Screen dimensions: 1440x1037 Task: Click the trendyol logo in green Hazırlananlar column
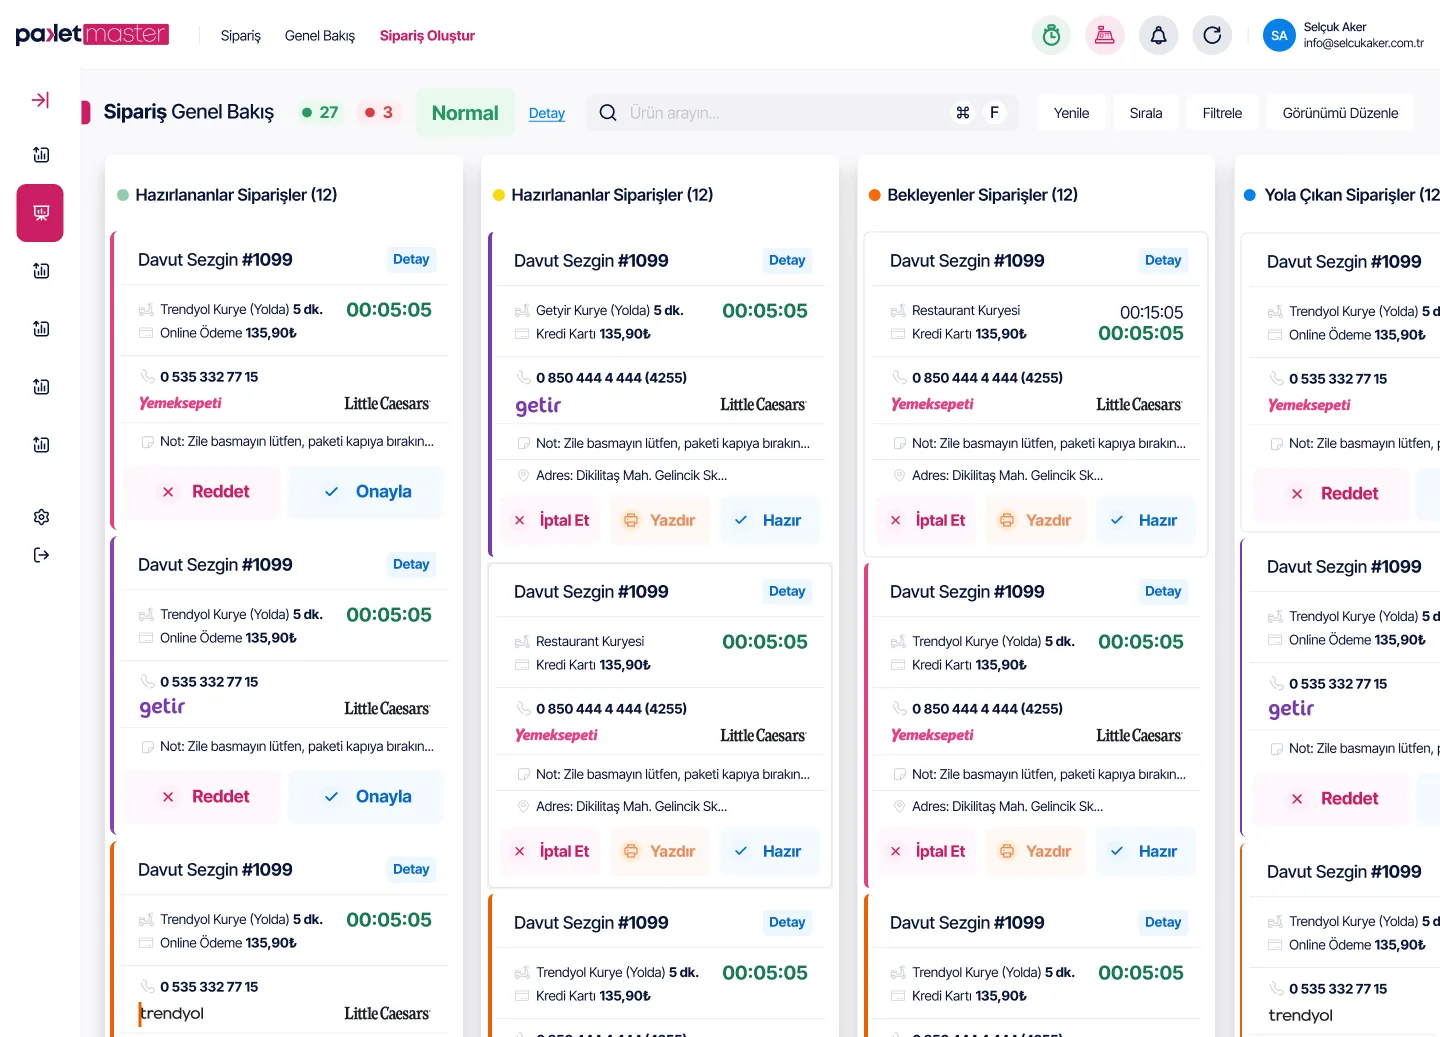[x=171, y=1014]
